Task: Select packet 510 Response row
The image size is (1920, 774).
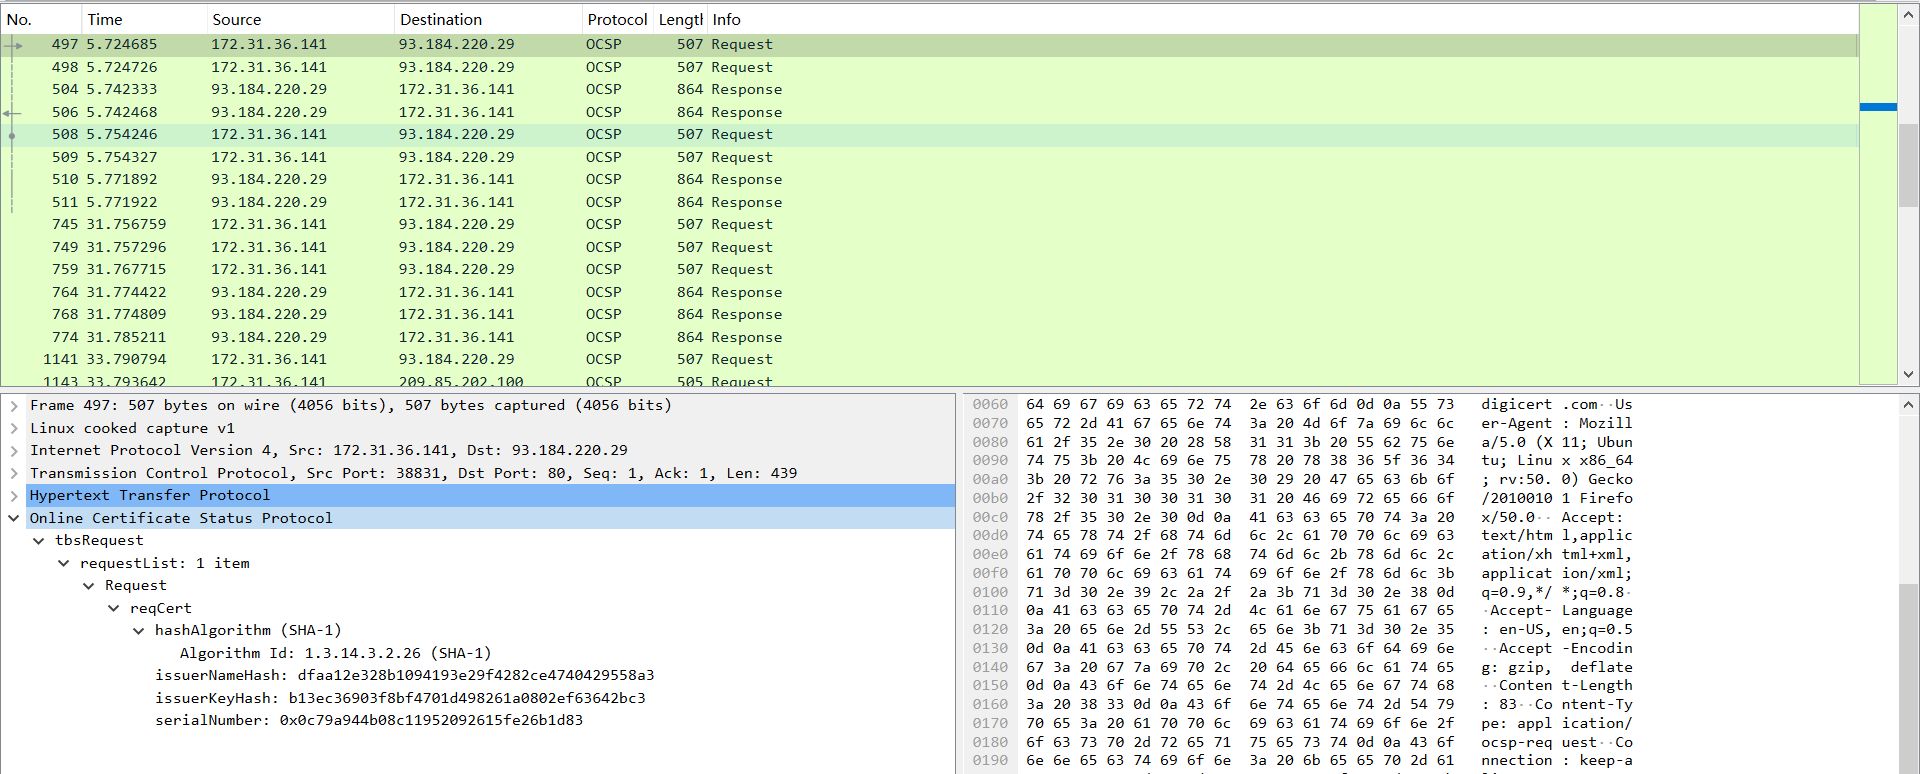Action: [929, 179]
